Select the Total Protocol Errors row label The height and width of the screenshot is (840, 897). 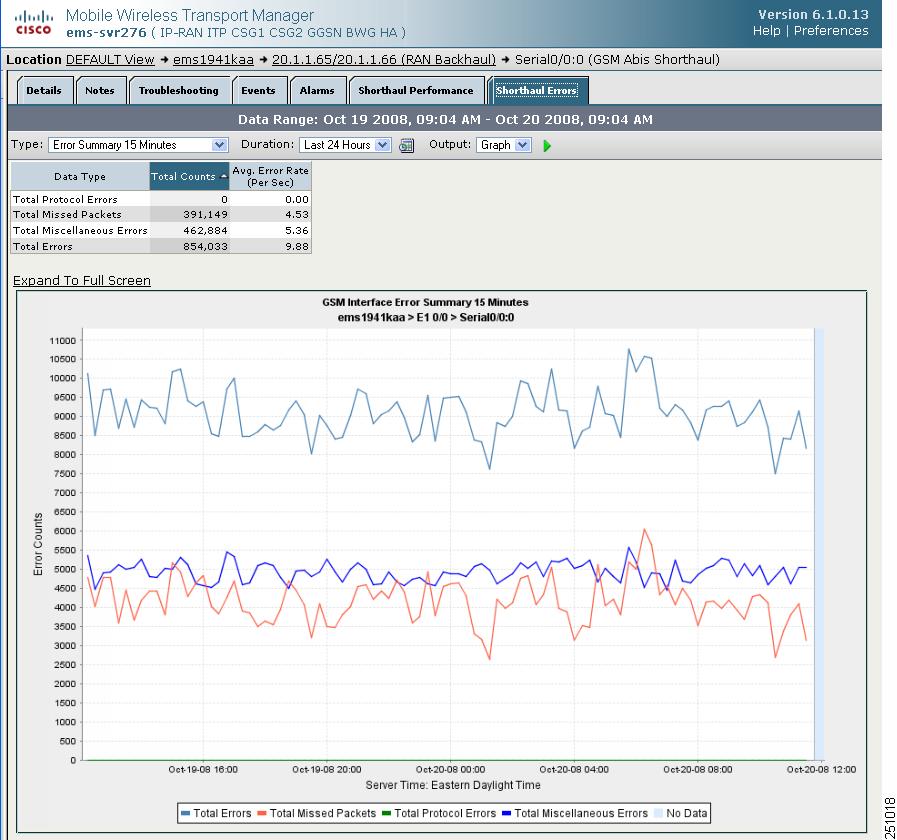pyautogui.click(x=65, y=199)
